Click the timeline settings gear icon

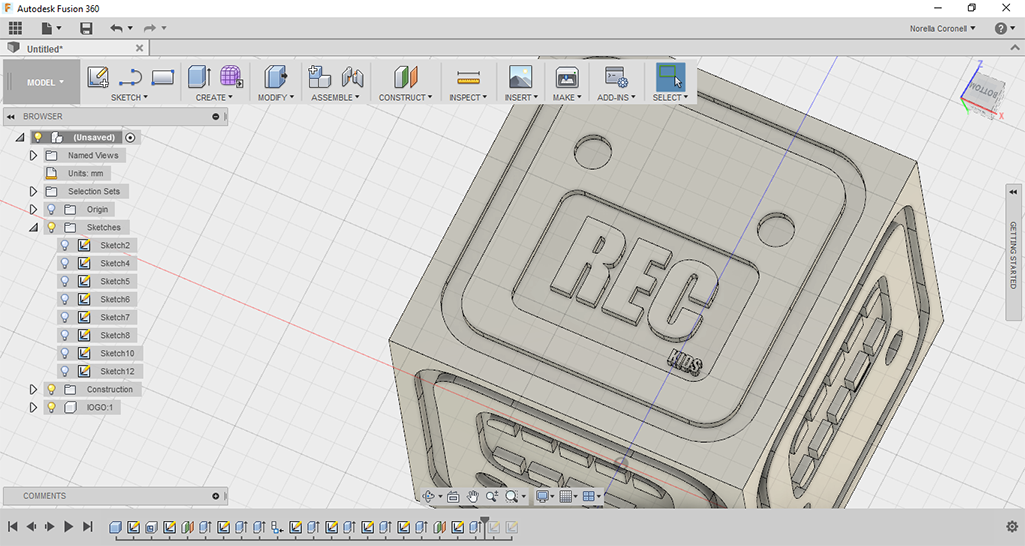point(1012,526)
